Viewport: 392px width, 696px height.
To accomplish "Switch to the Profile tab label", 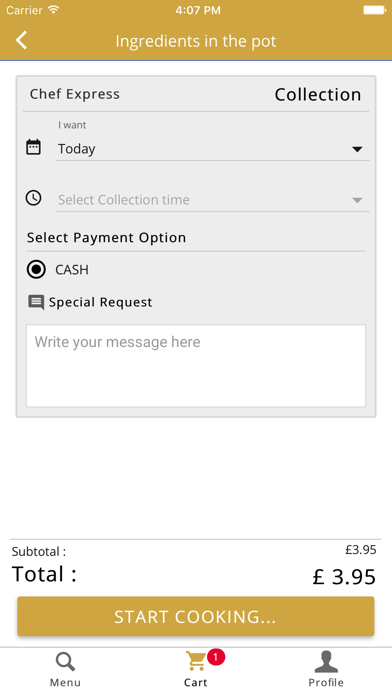I will pos(326,682).
